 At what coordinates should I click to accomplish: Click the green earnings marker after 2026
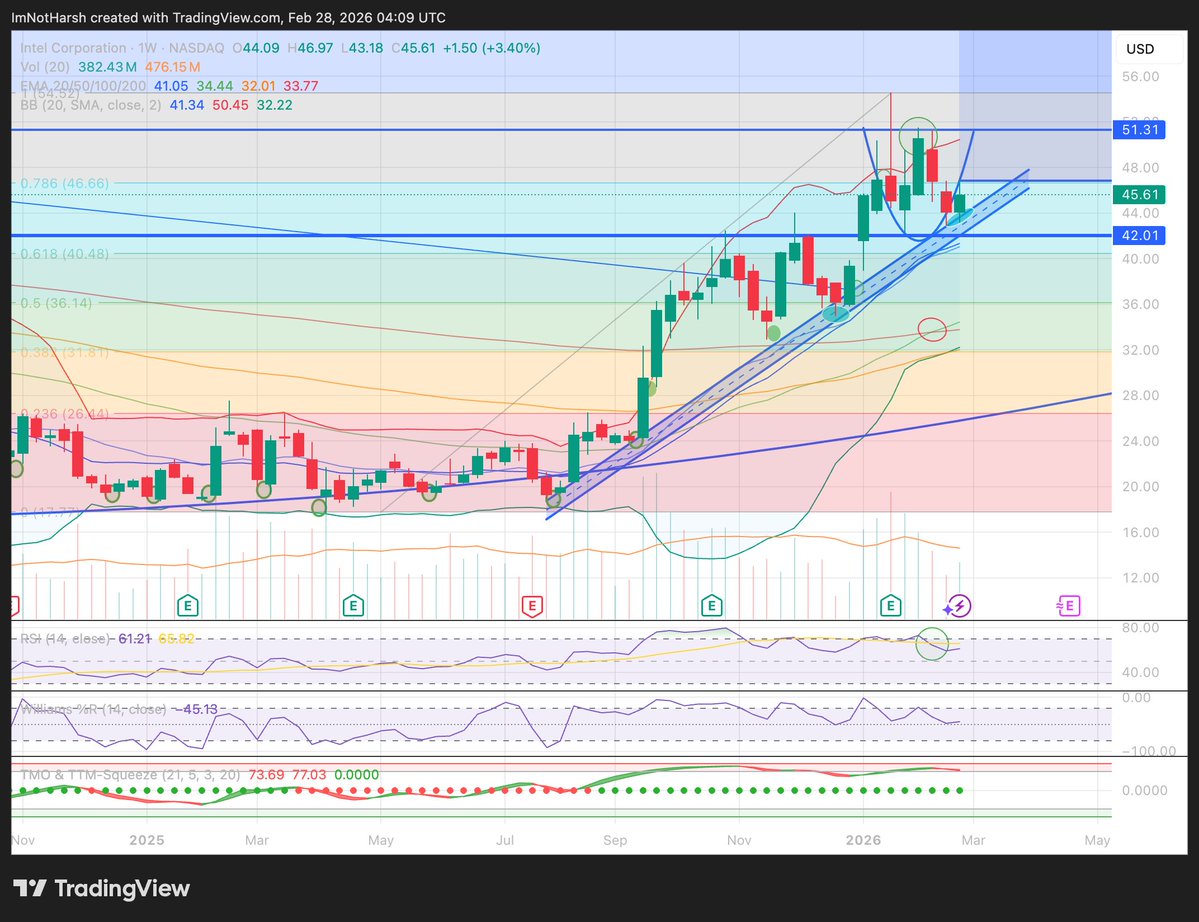[890, 606]
